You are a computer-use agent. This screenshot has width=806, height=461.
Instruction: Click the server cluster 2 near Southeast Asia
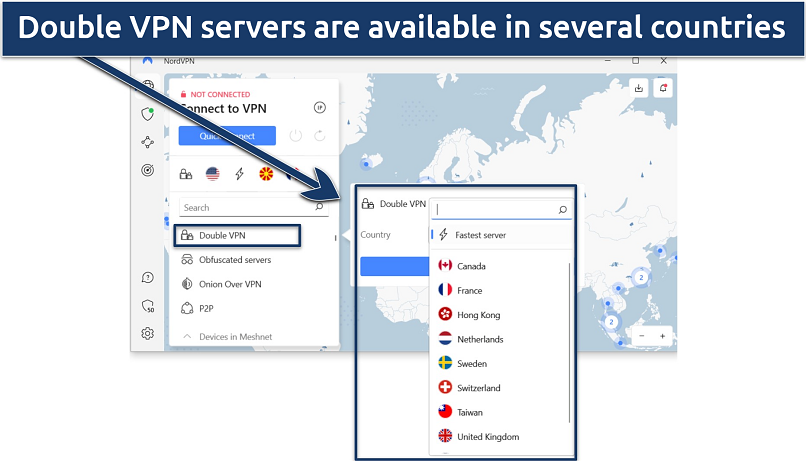pos(611,322)
